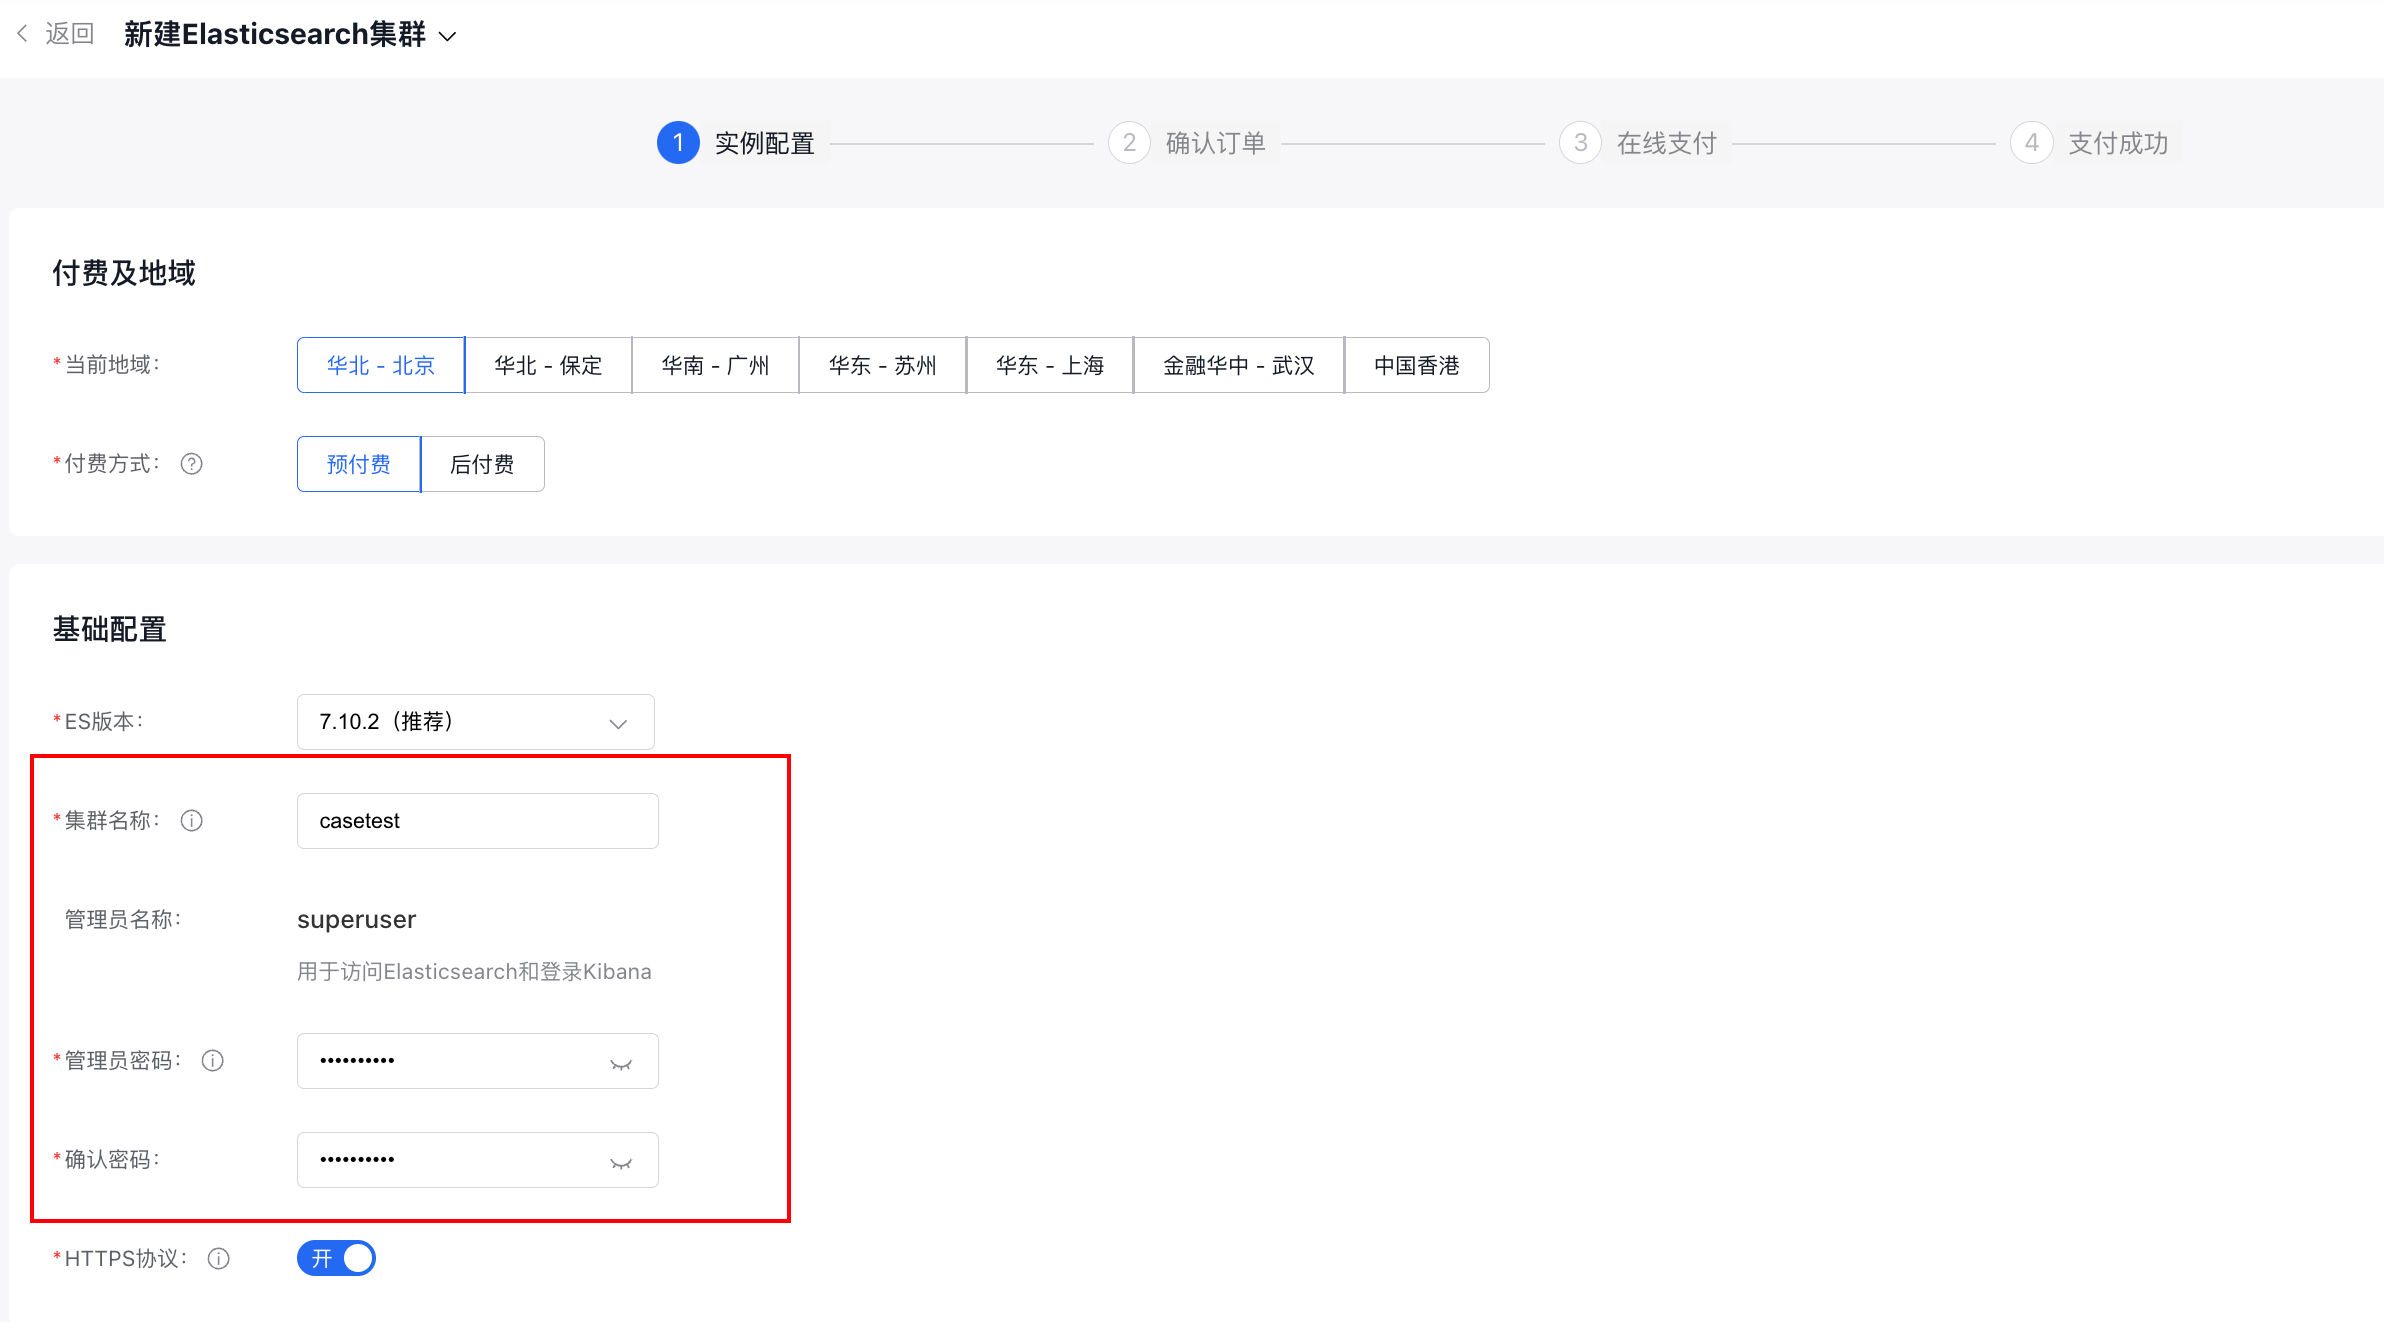Expand the 新建Elasticsearch集群 title dropdown
The height and width of the screenshot is (1322, 2384).
pos(448,36)
